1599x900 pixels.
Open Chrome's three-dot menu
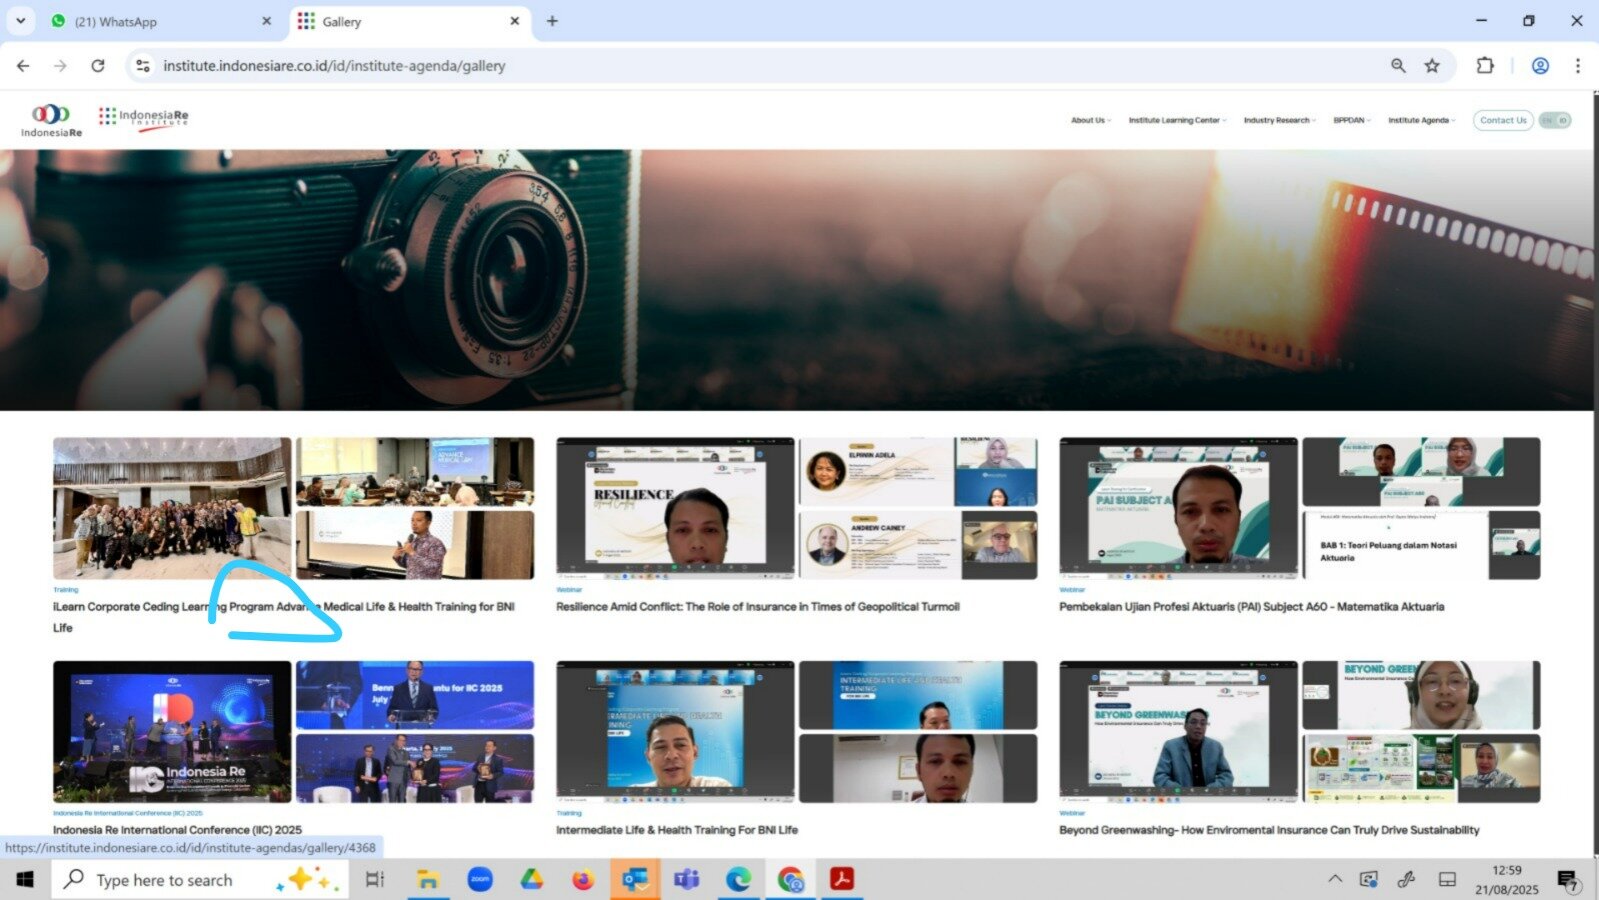click(1577, 66)
